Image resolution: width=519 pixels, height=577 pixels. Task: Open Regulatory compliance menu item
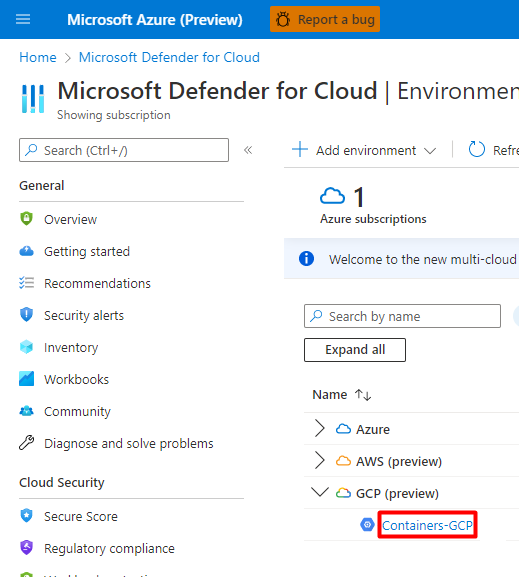tap(109, 548)
